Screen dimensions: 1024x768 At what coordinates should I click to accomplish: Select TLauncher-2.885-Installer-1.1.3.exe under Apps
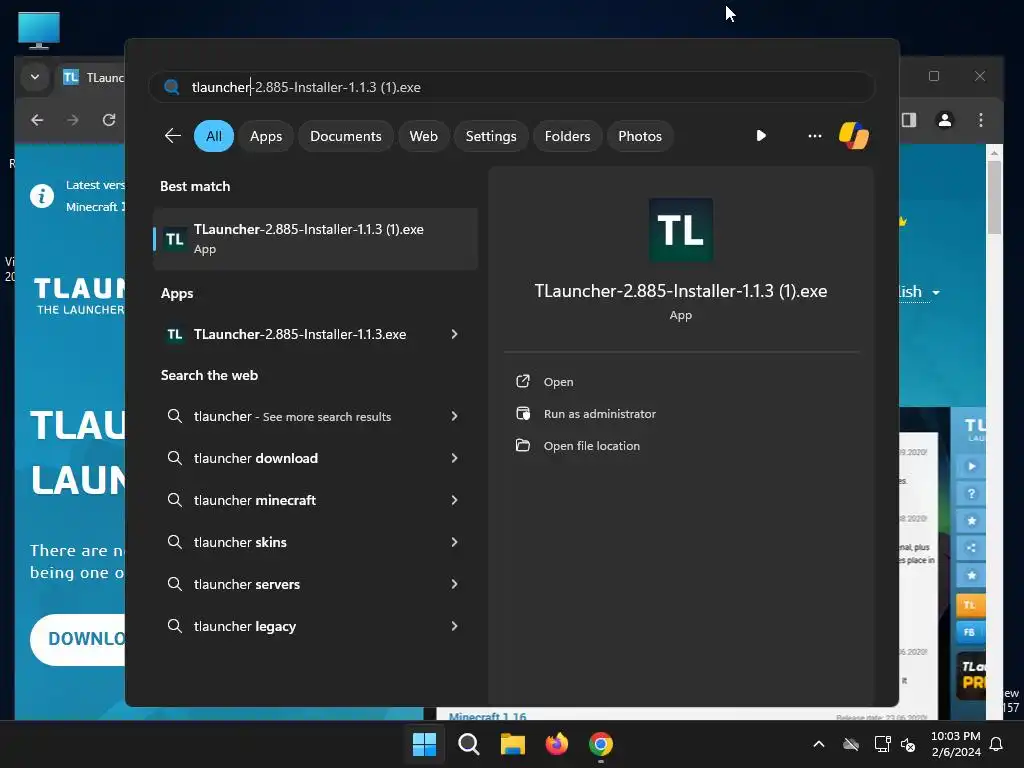[300, 334]
